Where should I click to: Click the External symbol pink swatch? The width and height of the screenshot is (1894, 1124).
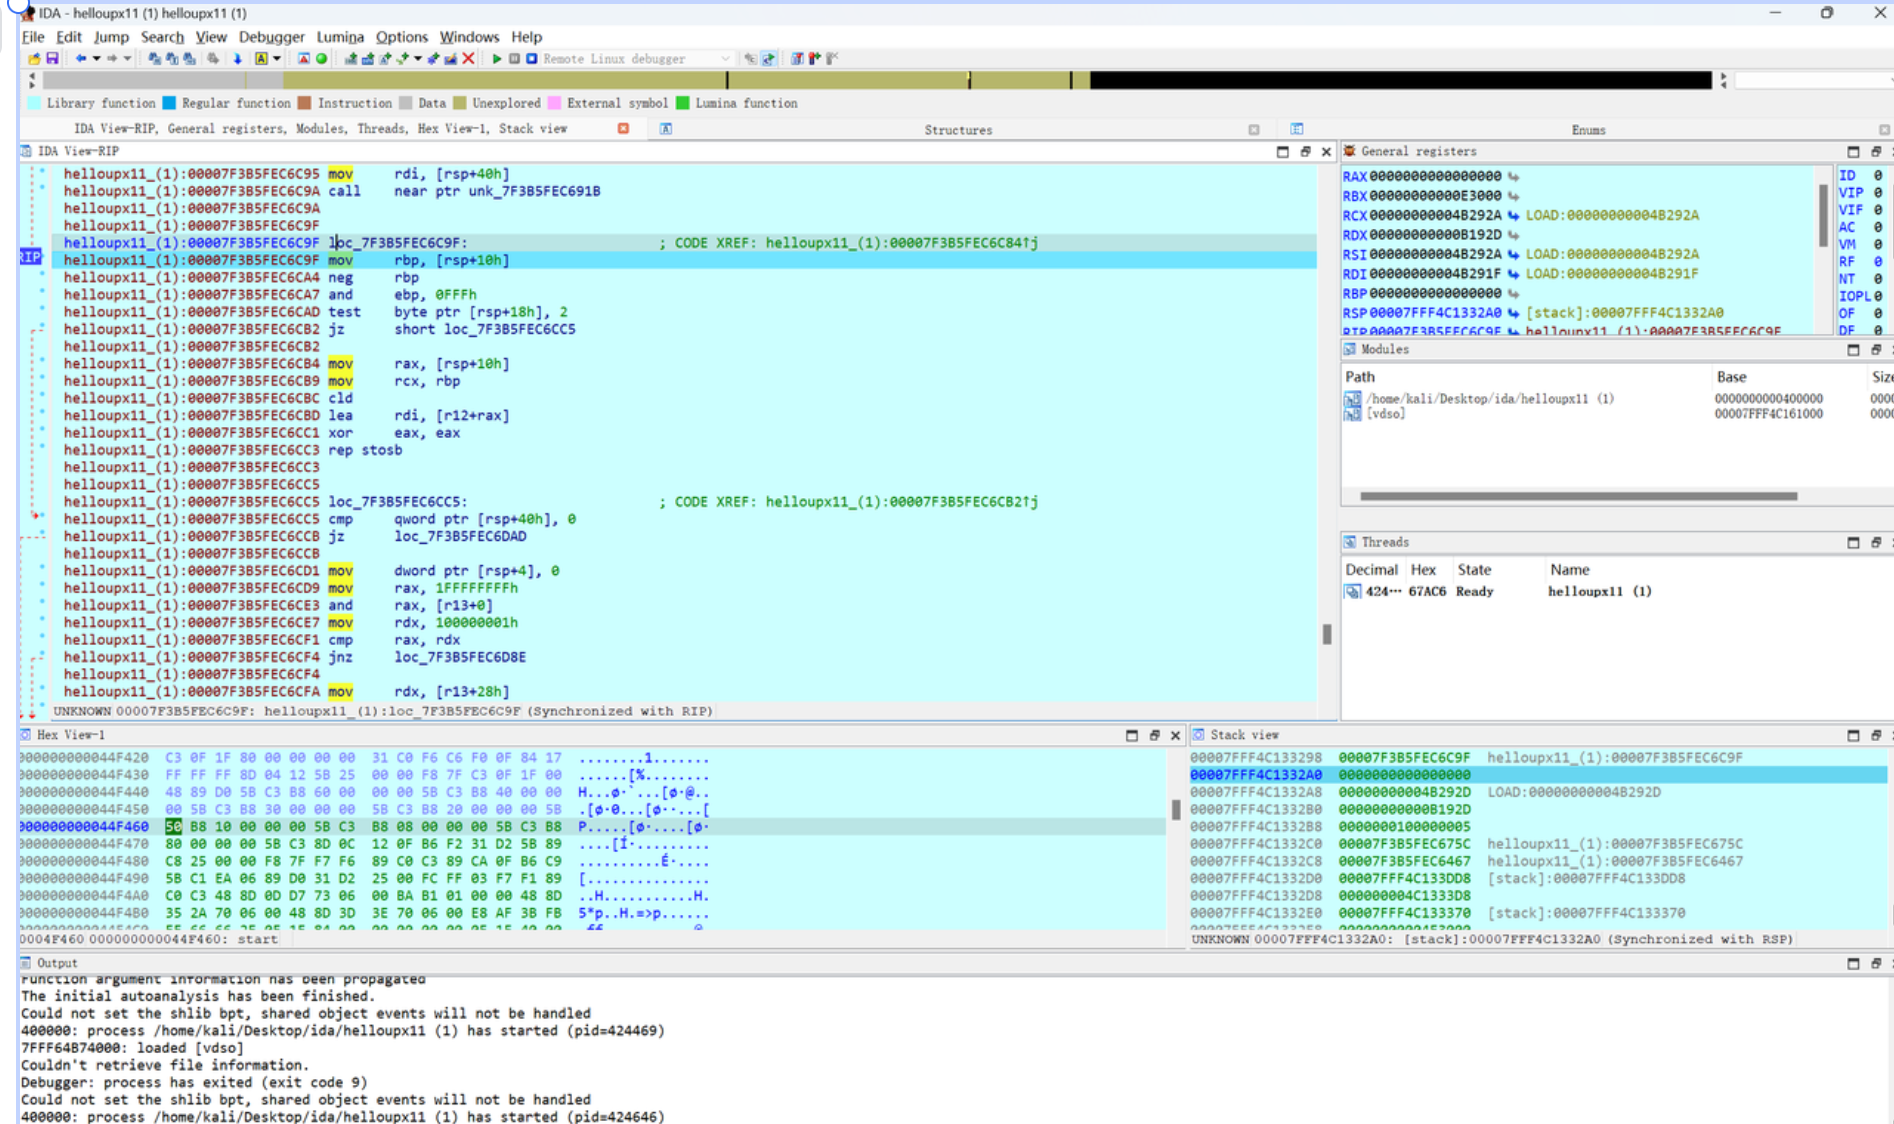coord(554,103)
